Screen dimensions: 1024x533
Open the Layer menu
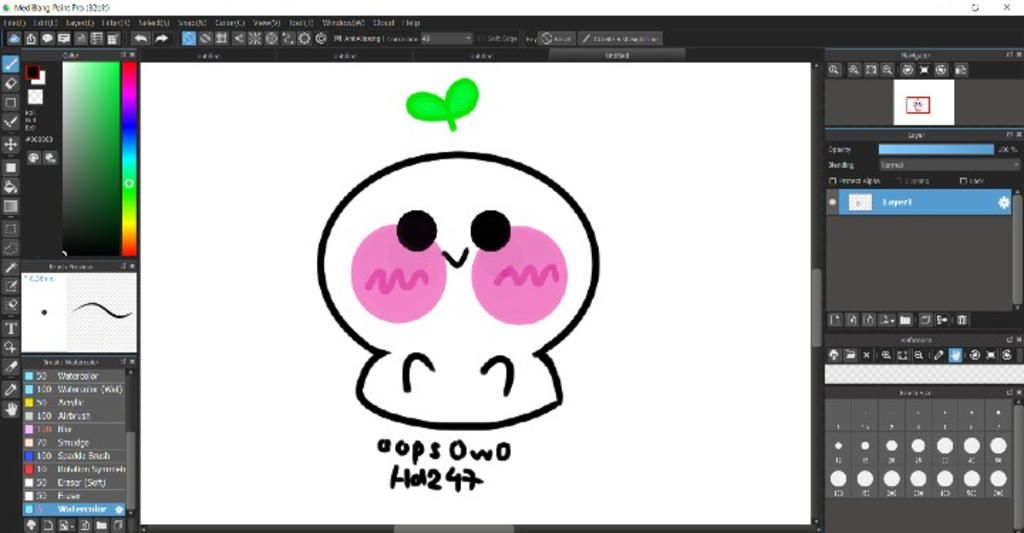(80, 23)
